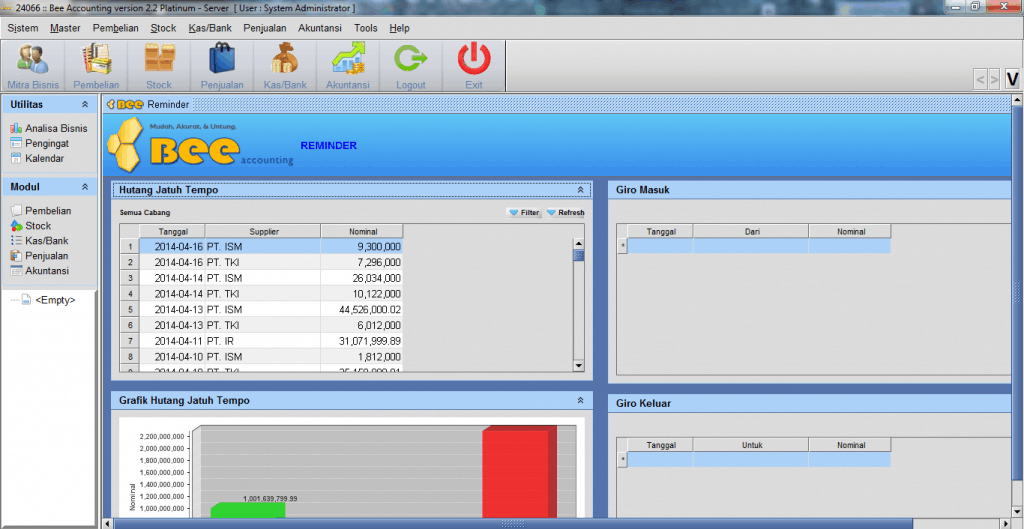Click the Filter button
Image resolution: width=1024 pixels, height=529 pixels.
pos(524,212)
